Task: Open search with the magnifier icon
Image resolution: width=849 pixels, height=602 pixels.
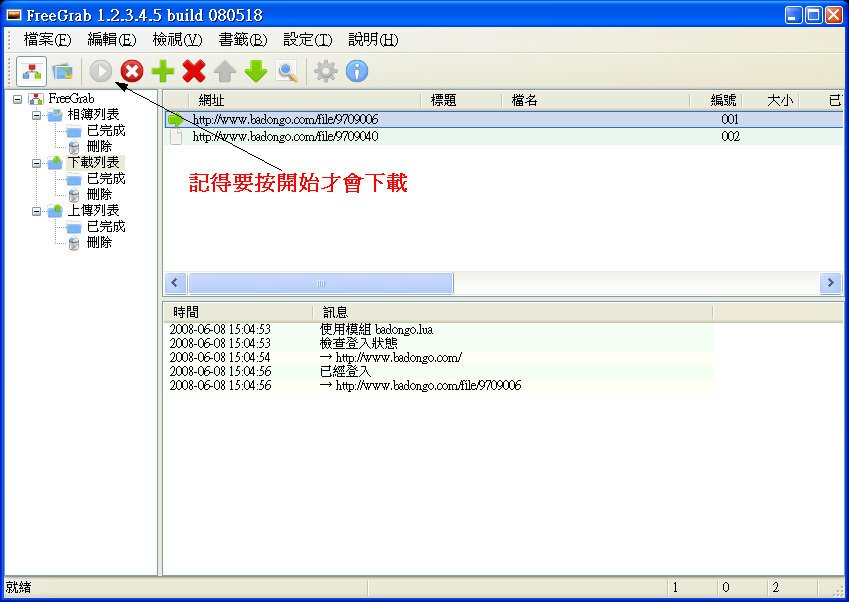Action: tap(287, 71)
